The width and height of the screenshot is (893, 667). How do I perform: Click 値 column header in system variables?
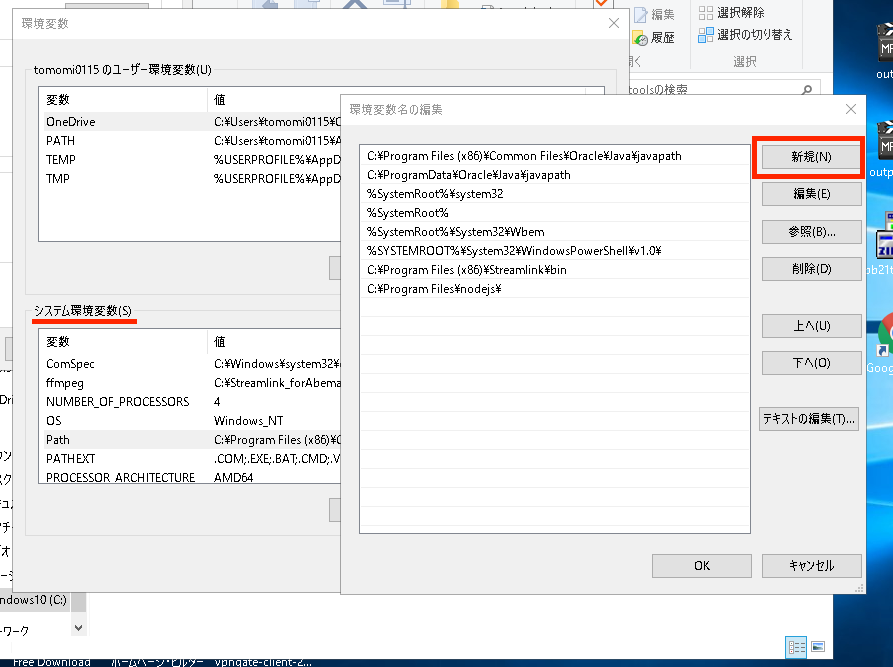(x=275, y=342)
